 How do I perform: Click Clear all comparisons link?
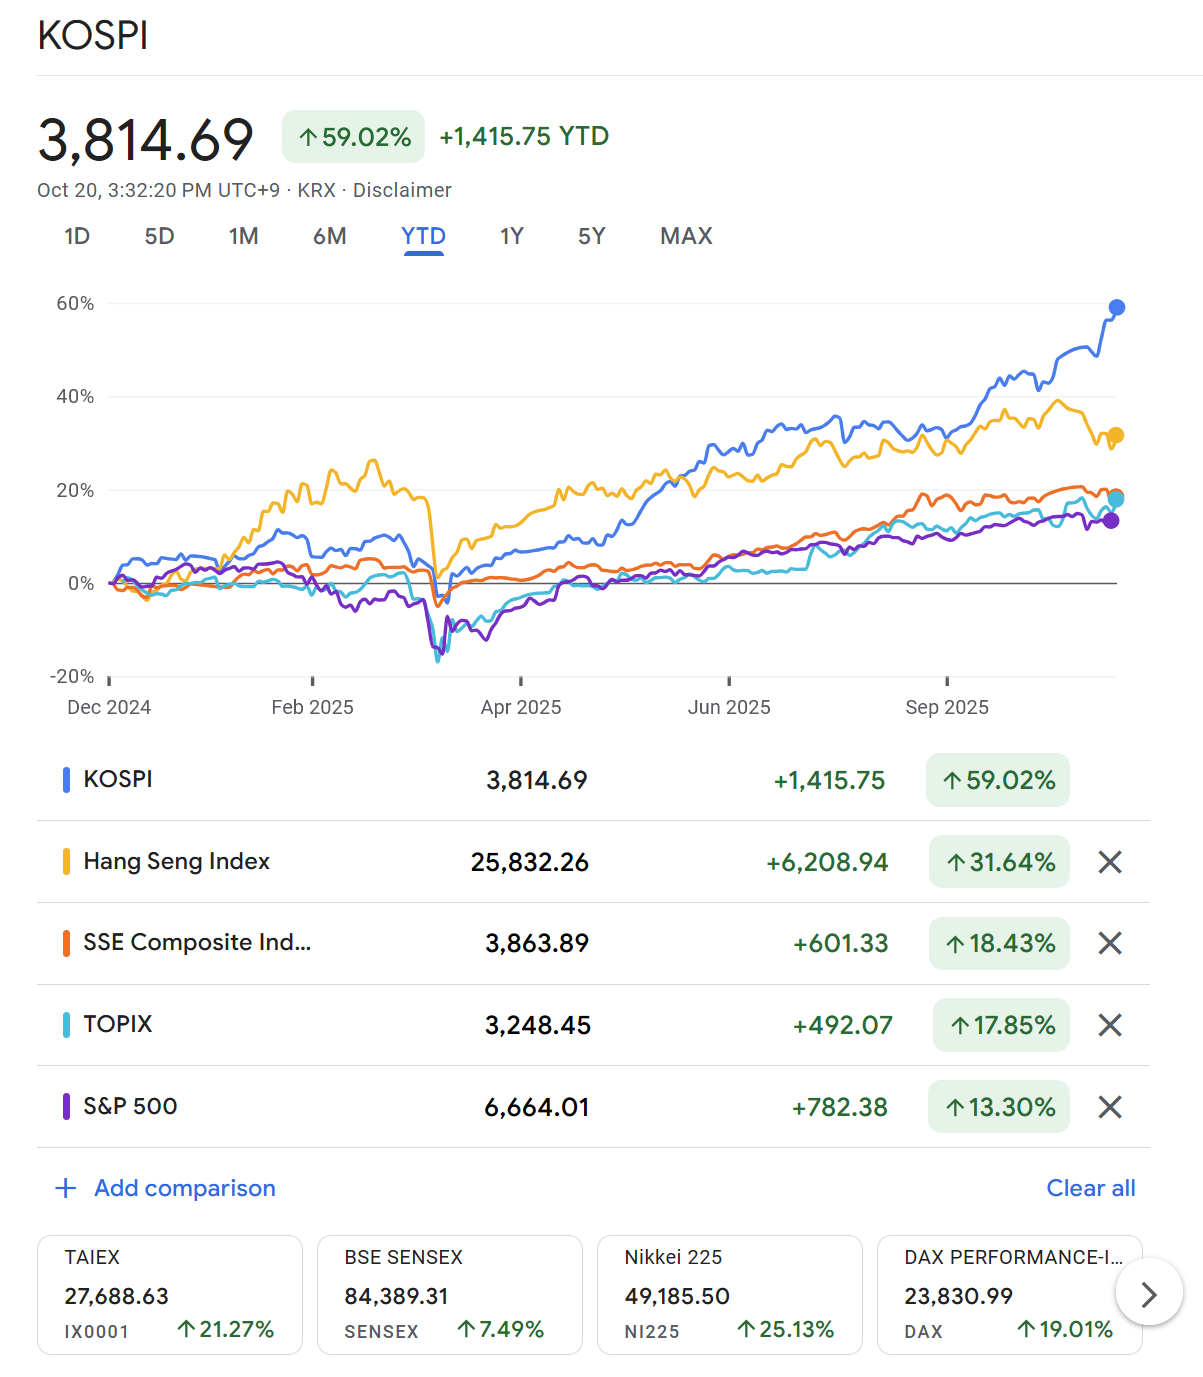click(x=1090, y=1188)
